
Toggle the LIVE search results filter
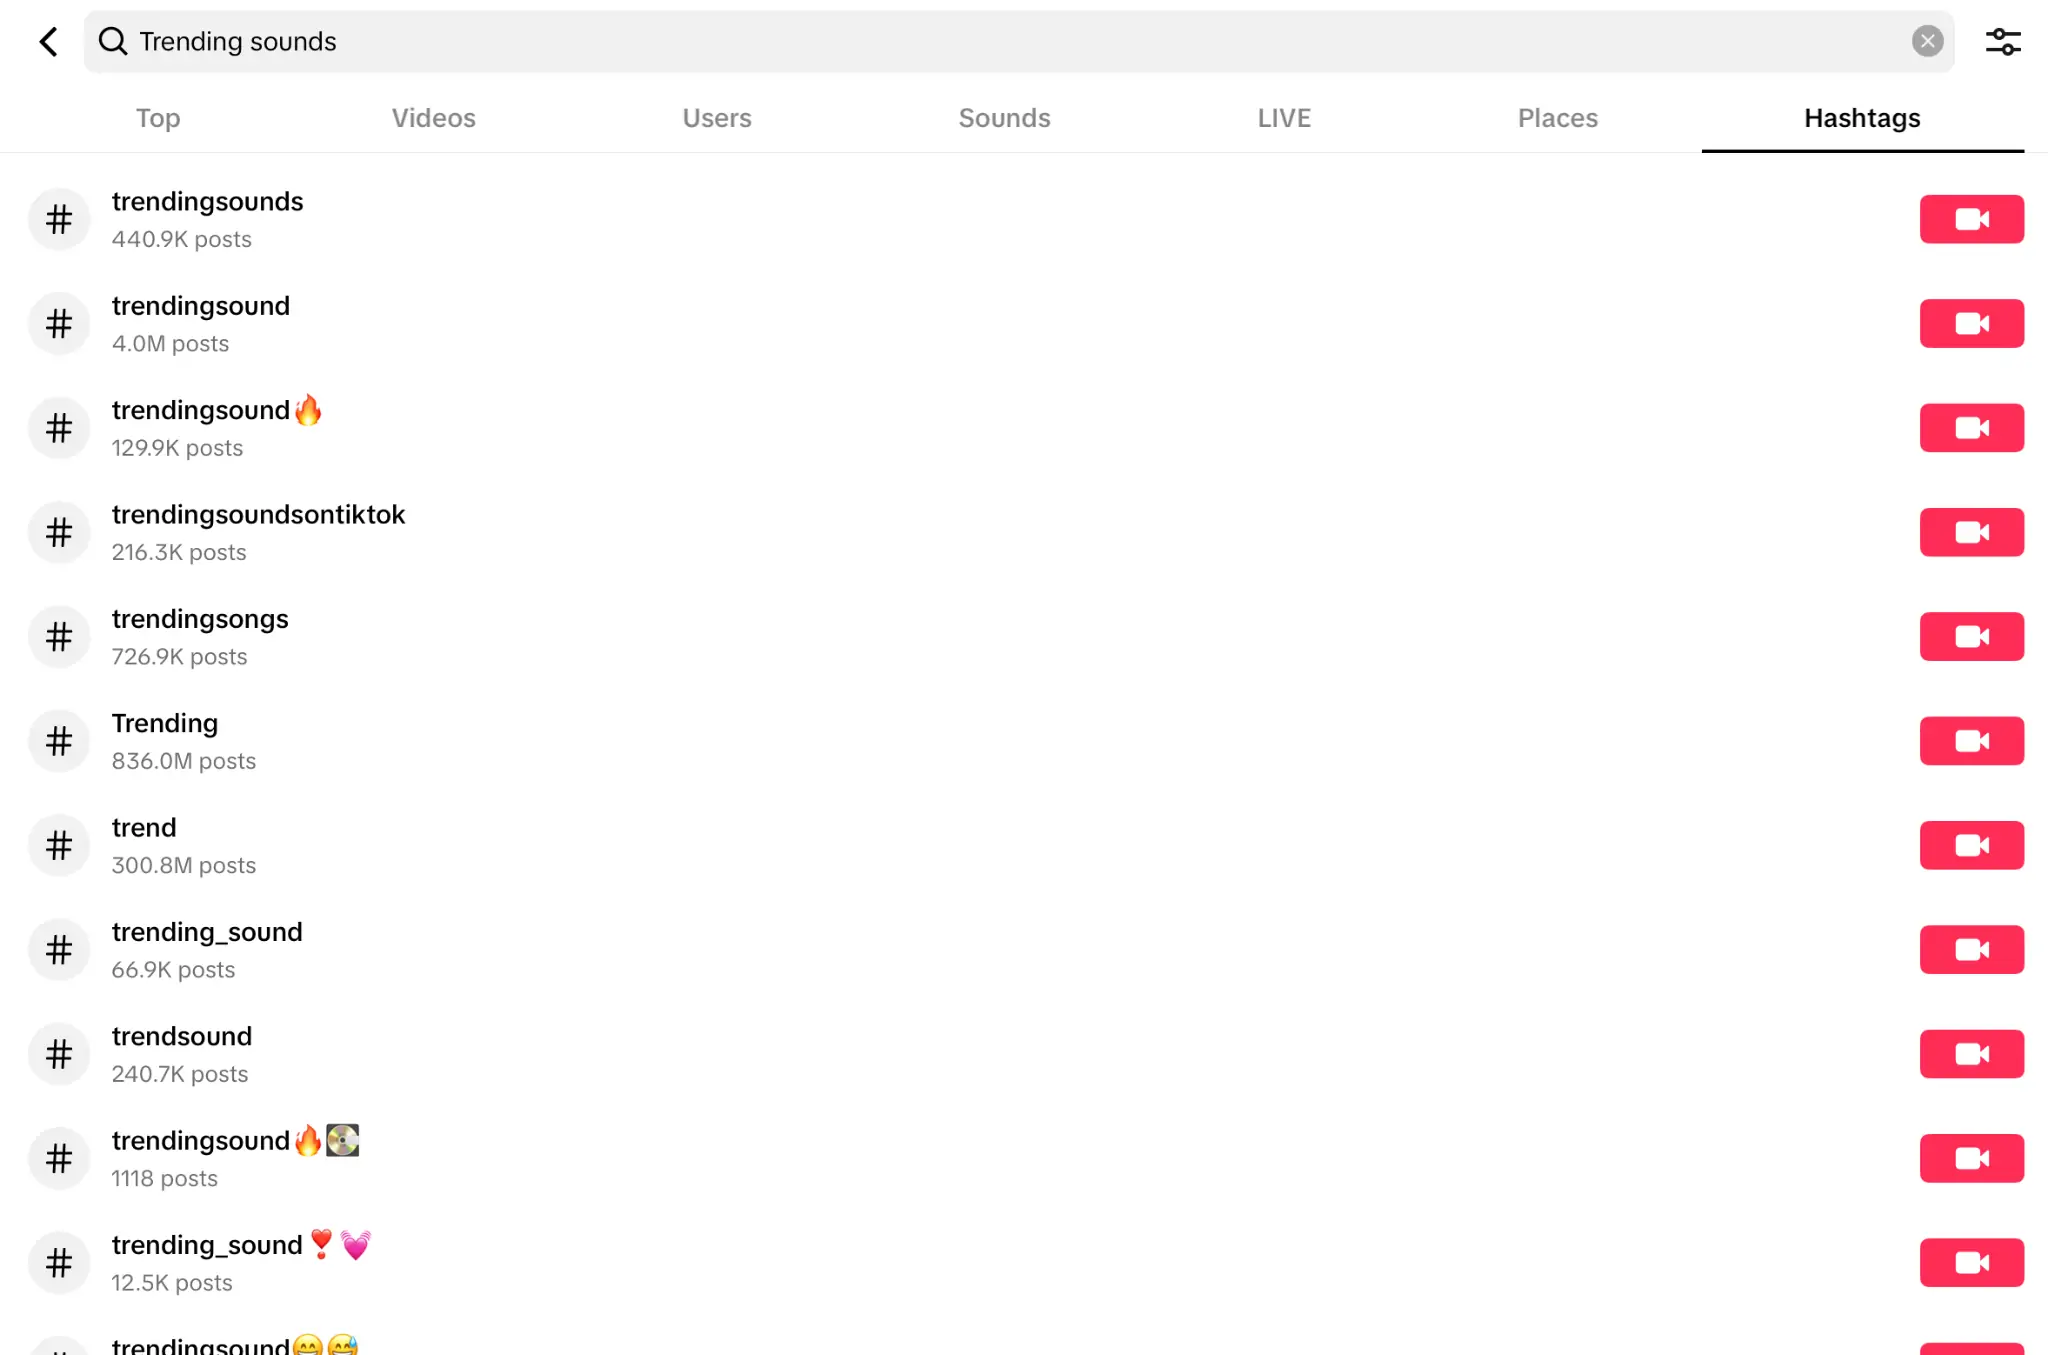[1283, 118]
